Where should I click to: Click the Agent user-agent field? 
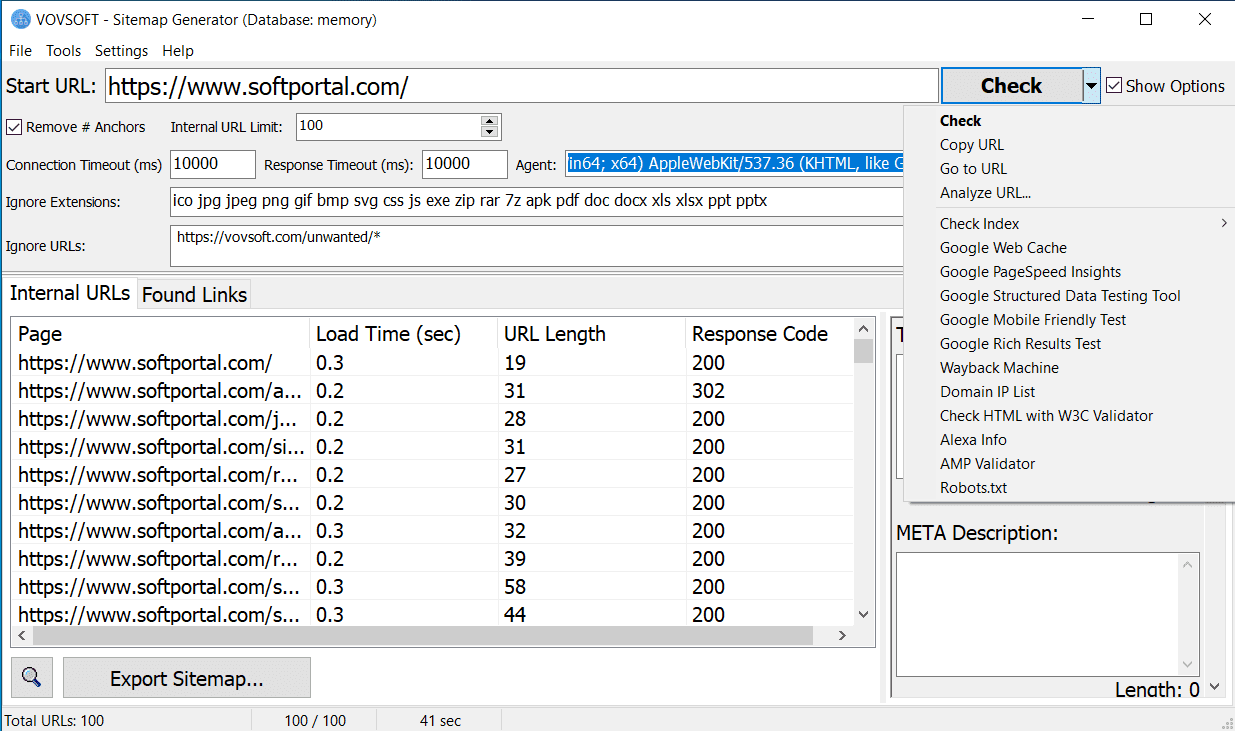[734, 164]
